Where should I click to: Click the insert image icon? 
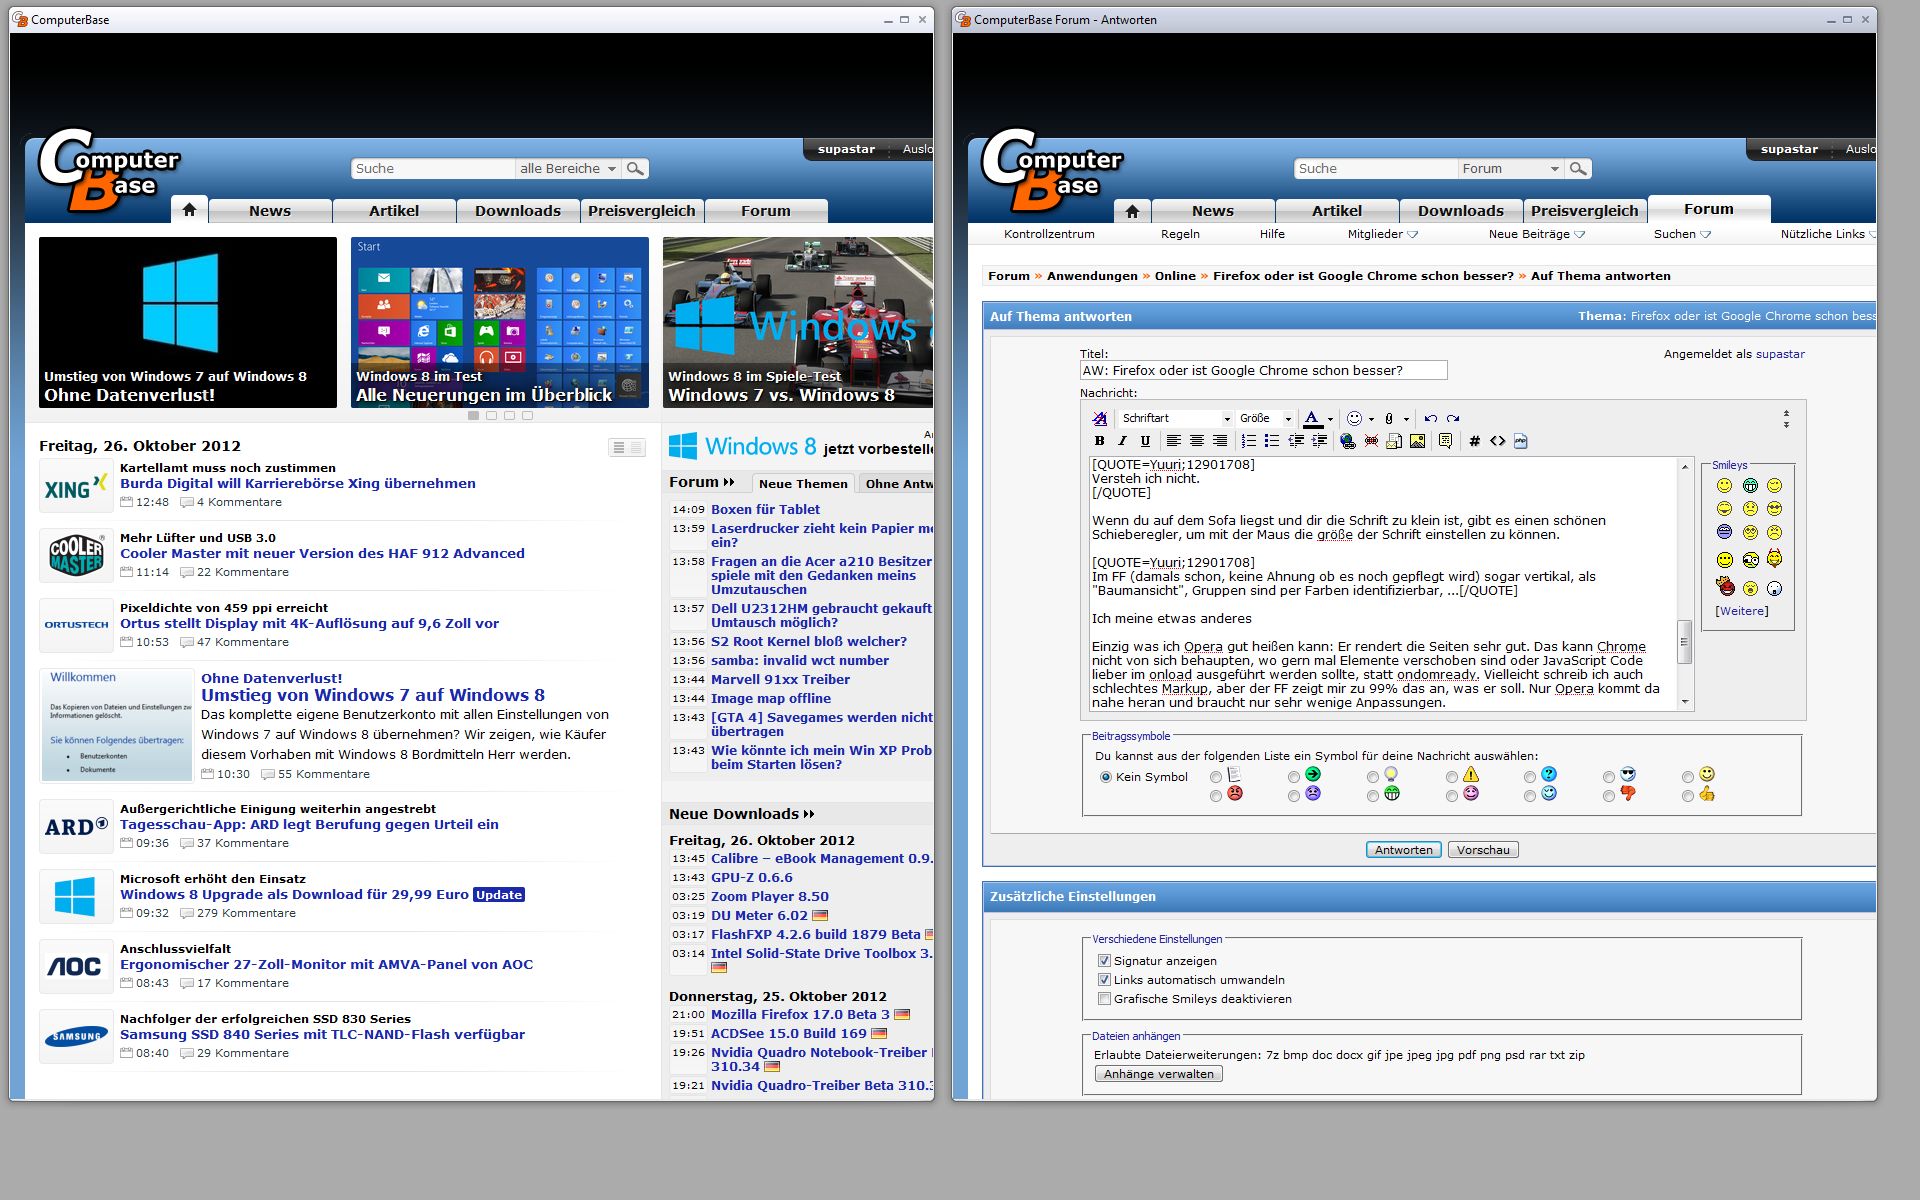(x=1417, y=441)
